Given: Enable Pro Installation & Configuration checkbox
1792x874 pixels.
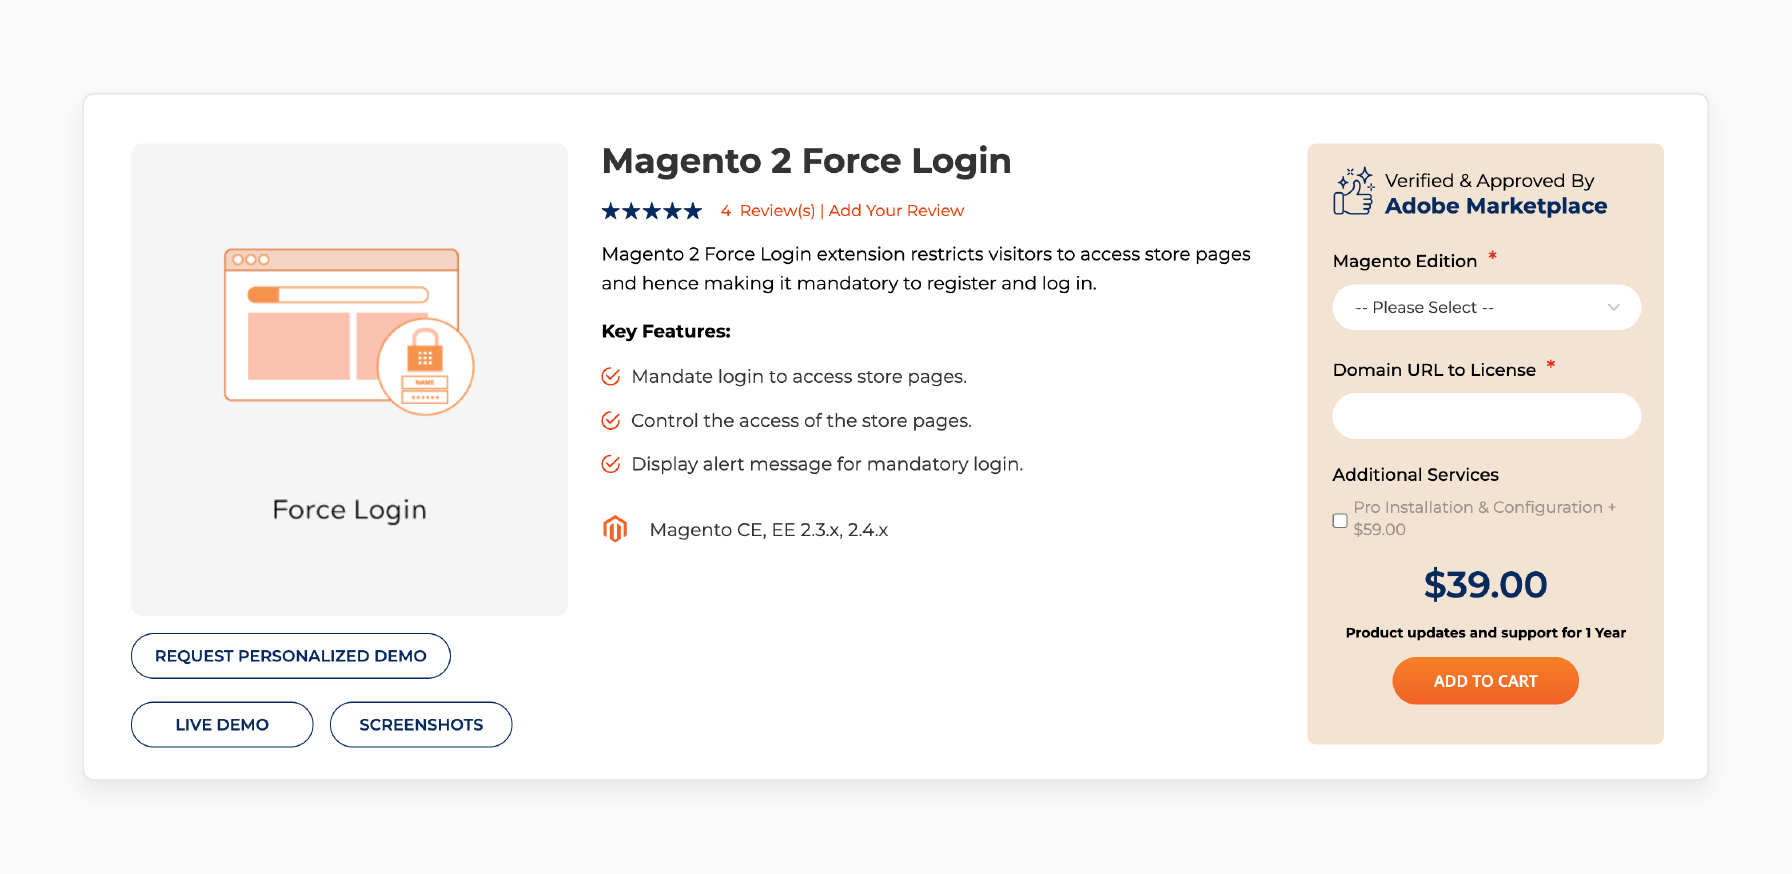Looking at the screenshot, I should (x=1340, y=520).
